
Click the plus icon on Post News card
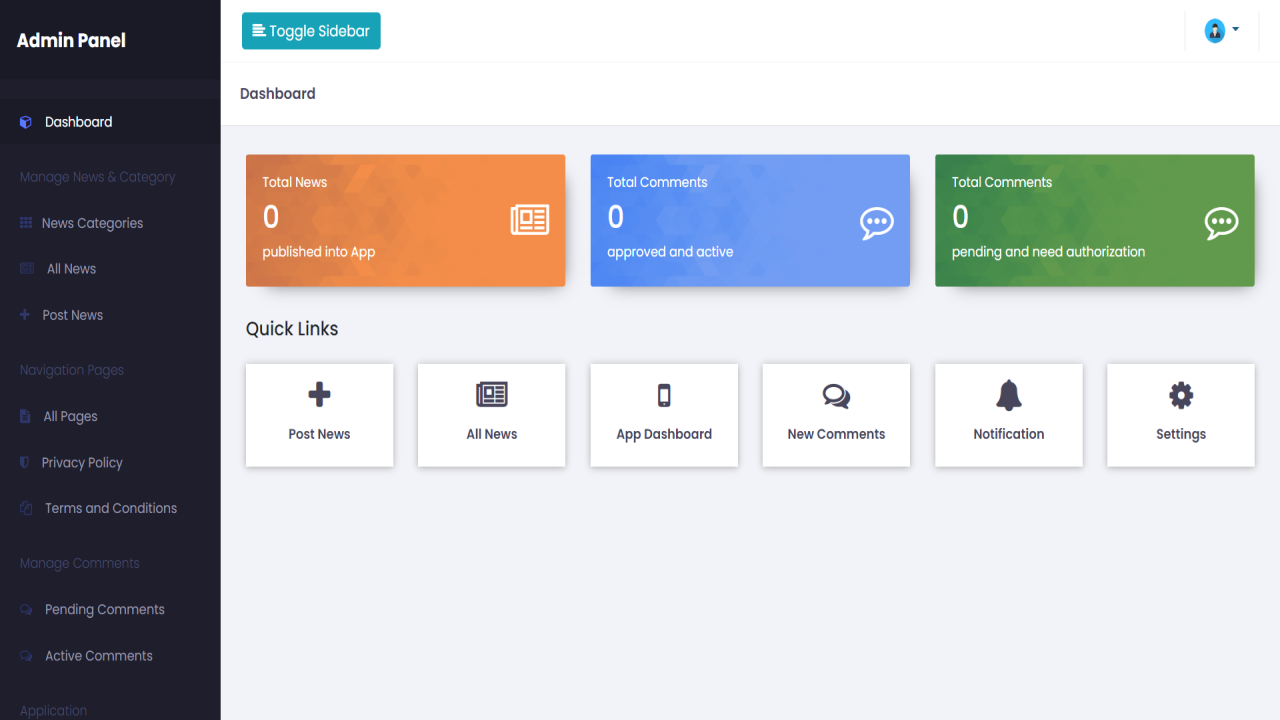pos(319,395)
